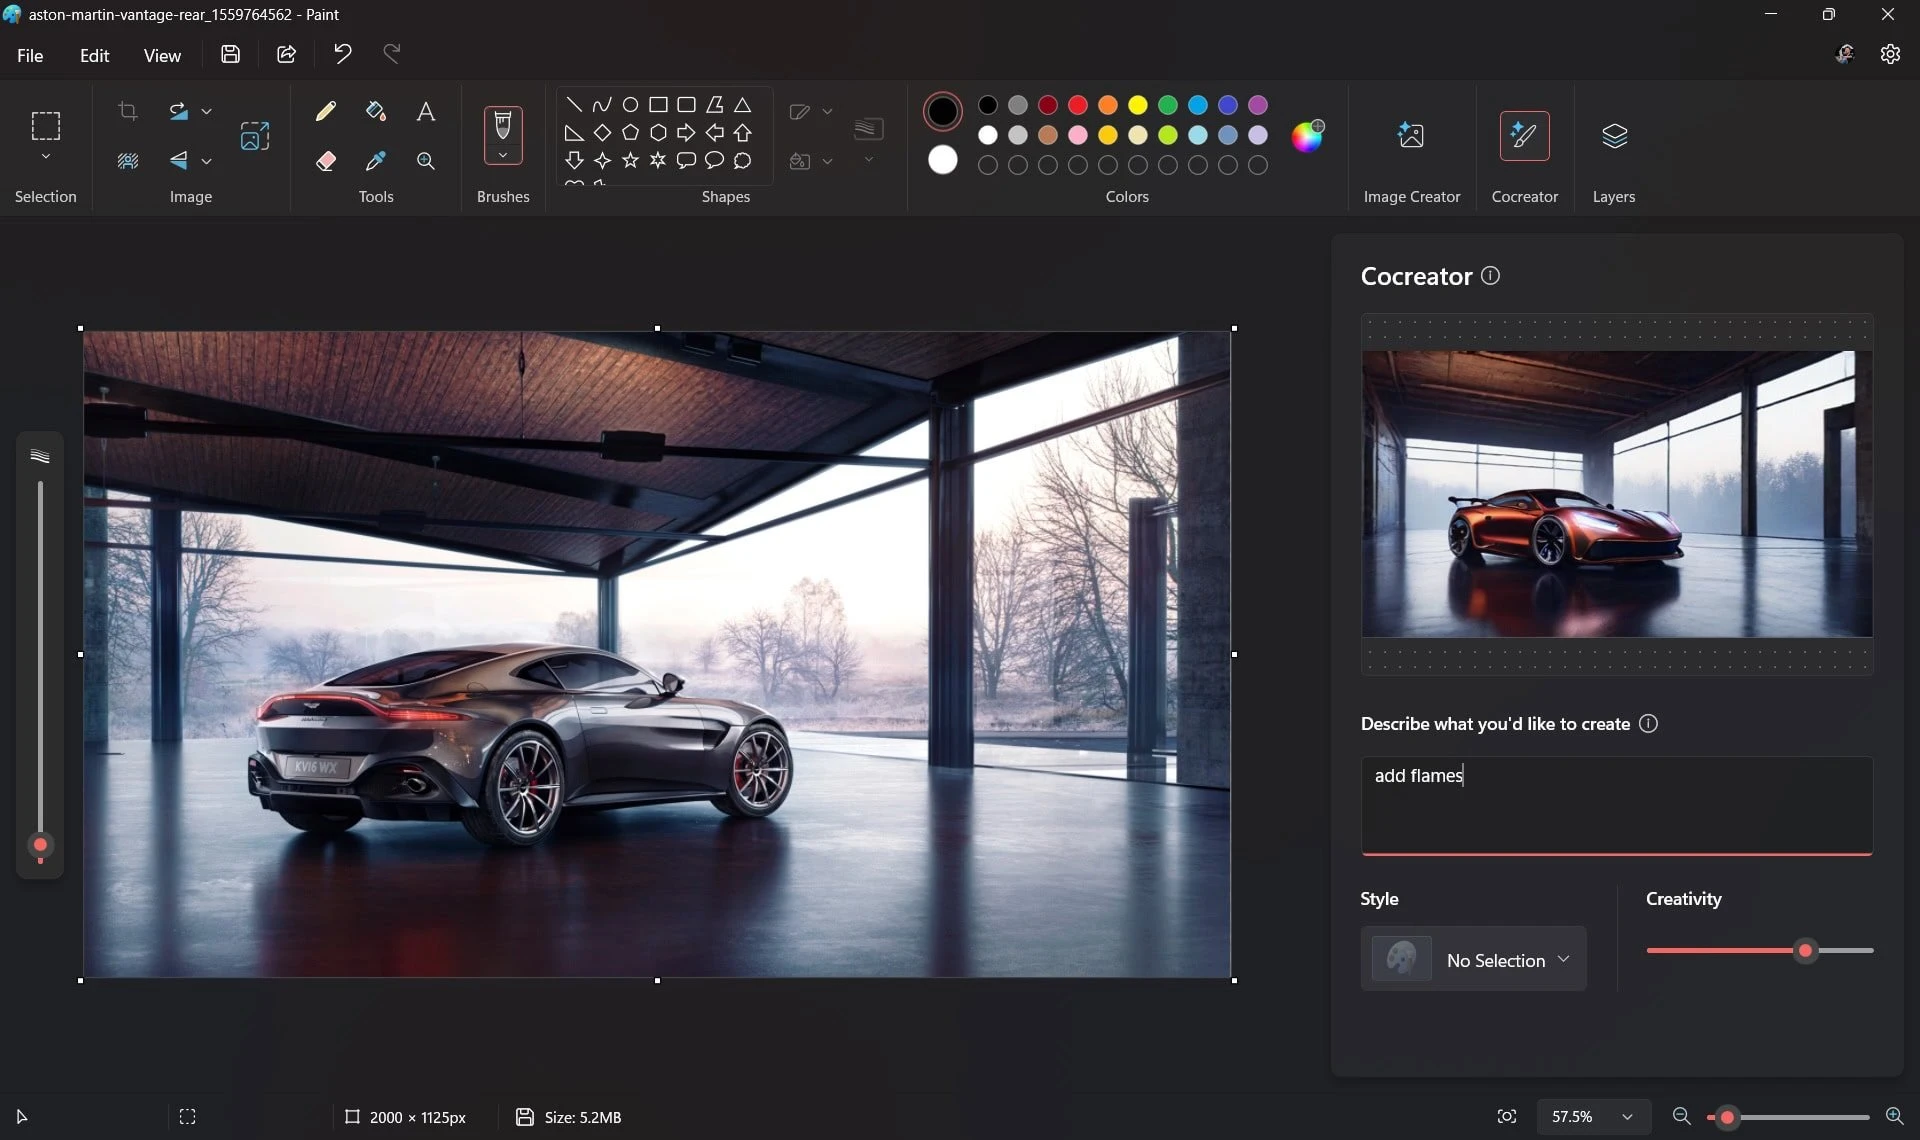
Task: Select the Text tool
Action: [x=426, y=111]
